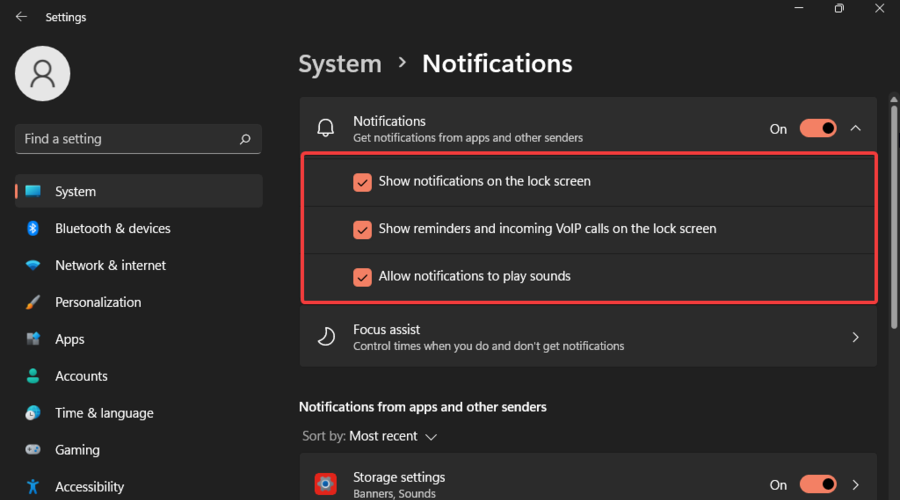Open Bluetooth & devices settings
The height and width of the screenshot is (500, 900).
pos(112,228)
